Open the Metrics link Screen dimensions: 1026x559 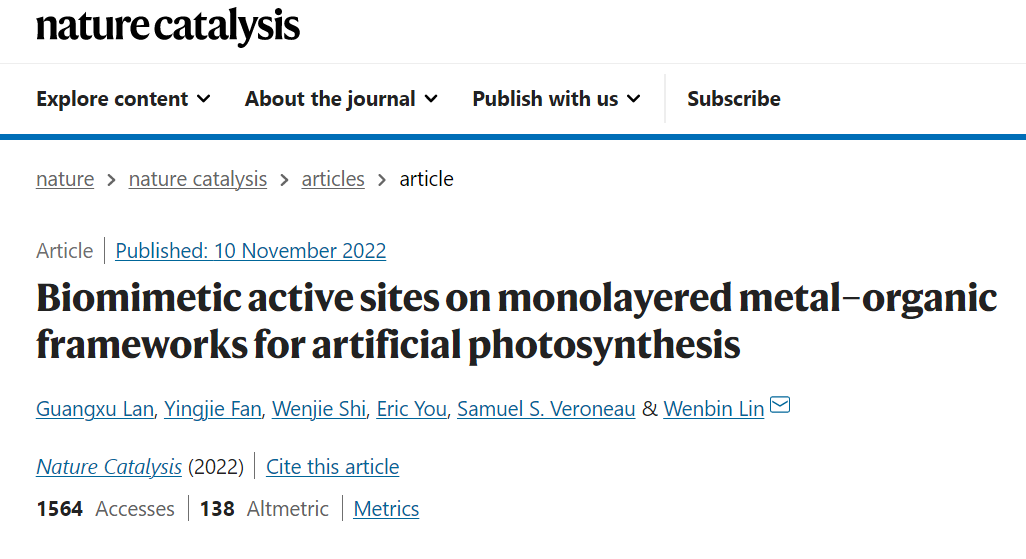tap(386, 509)
